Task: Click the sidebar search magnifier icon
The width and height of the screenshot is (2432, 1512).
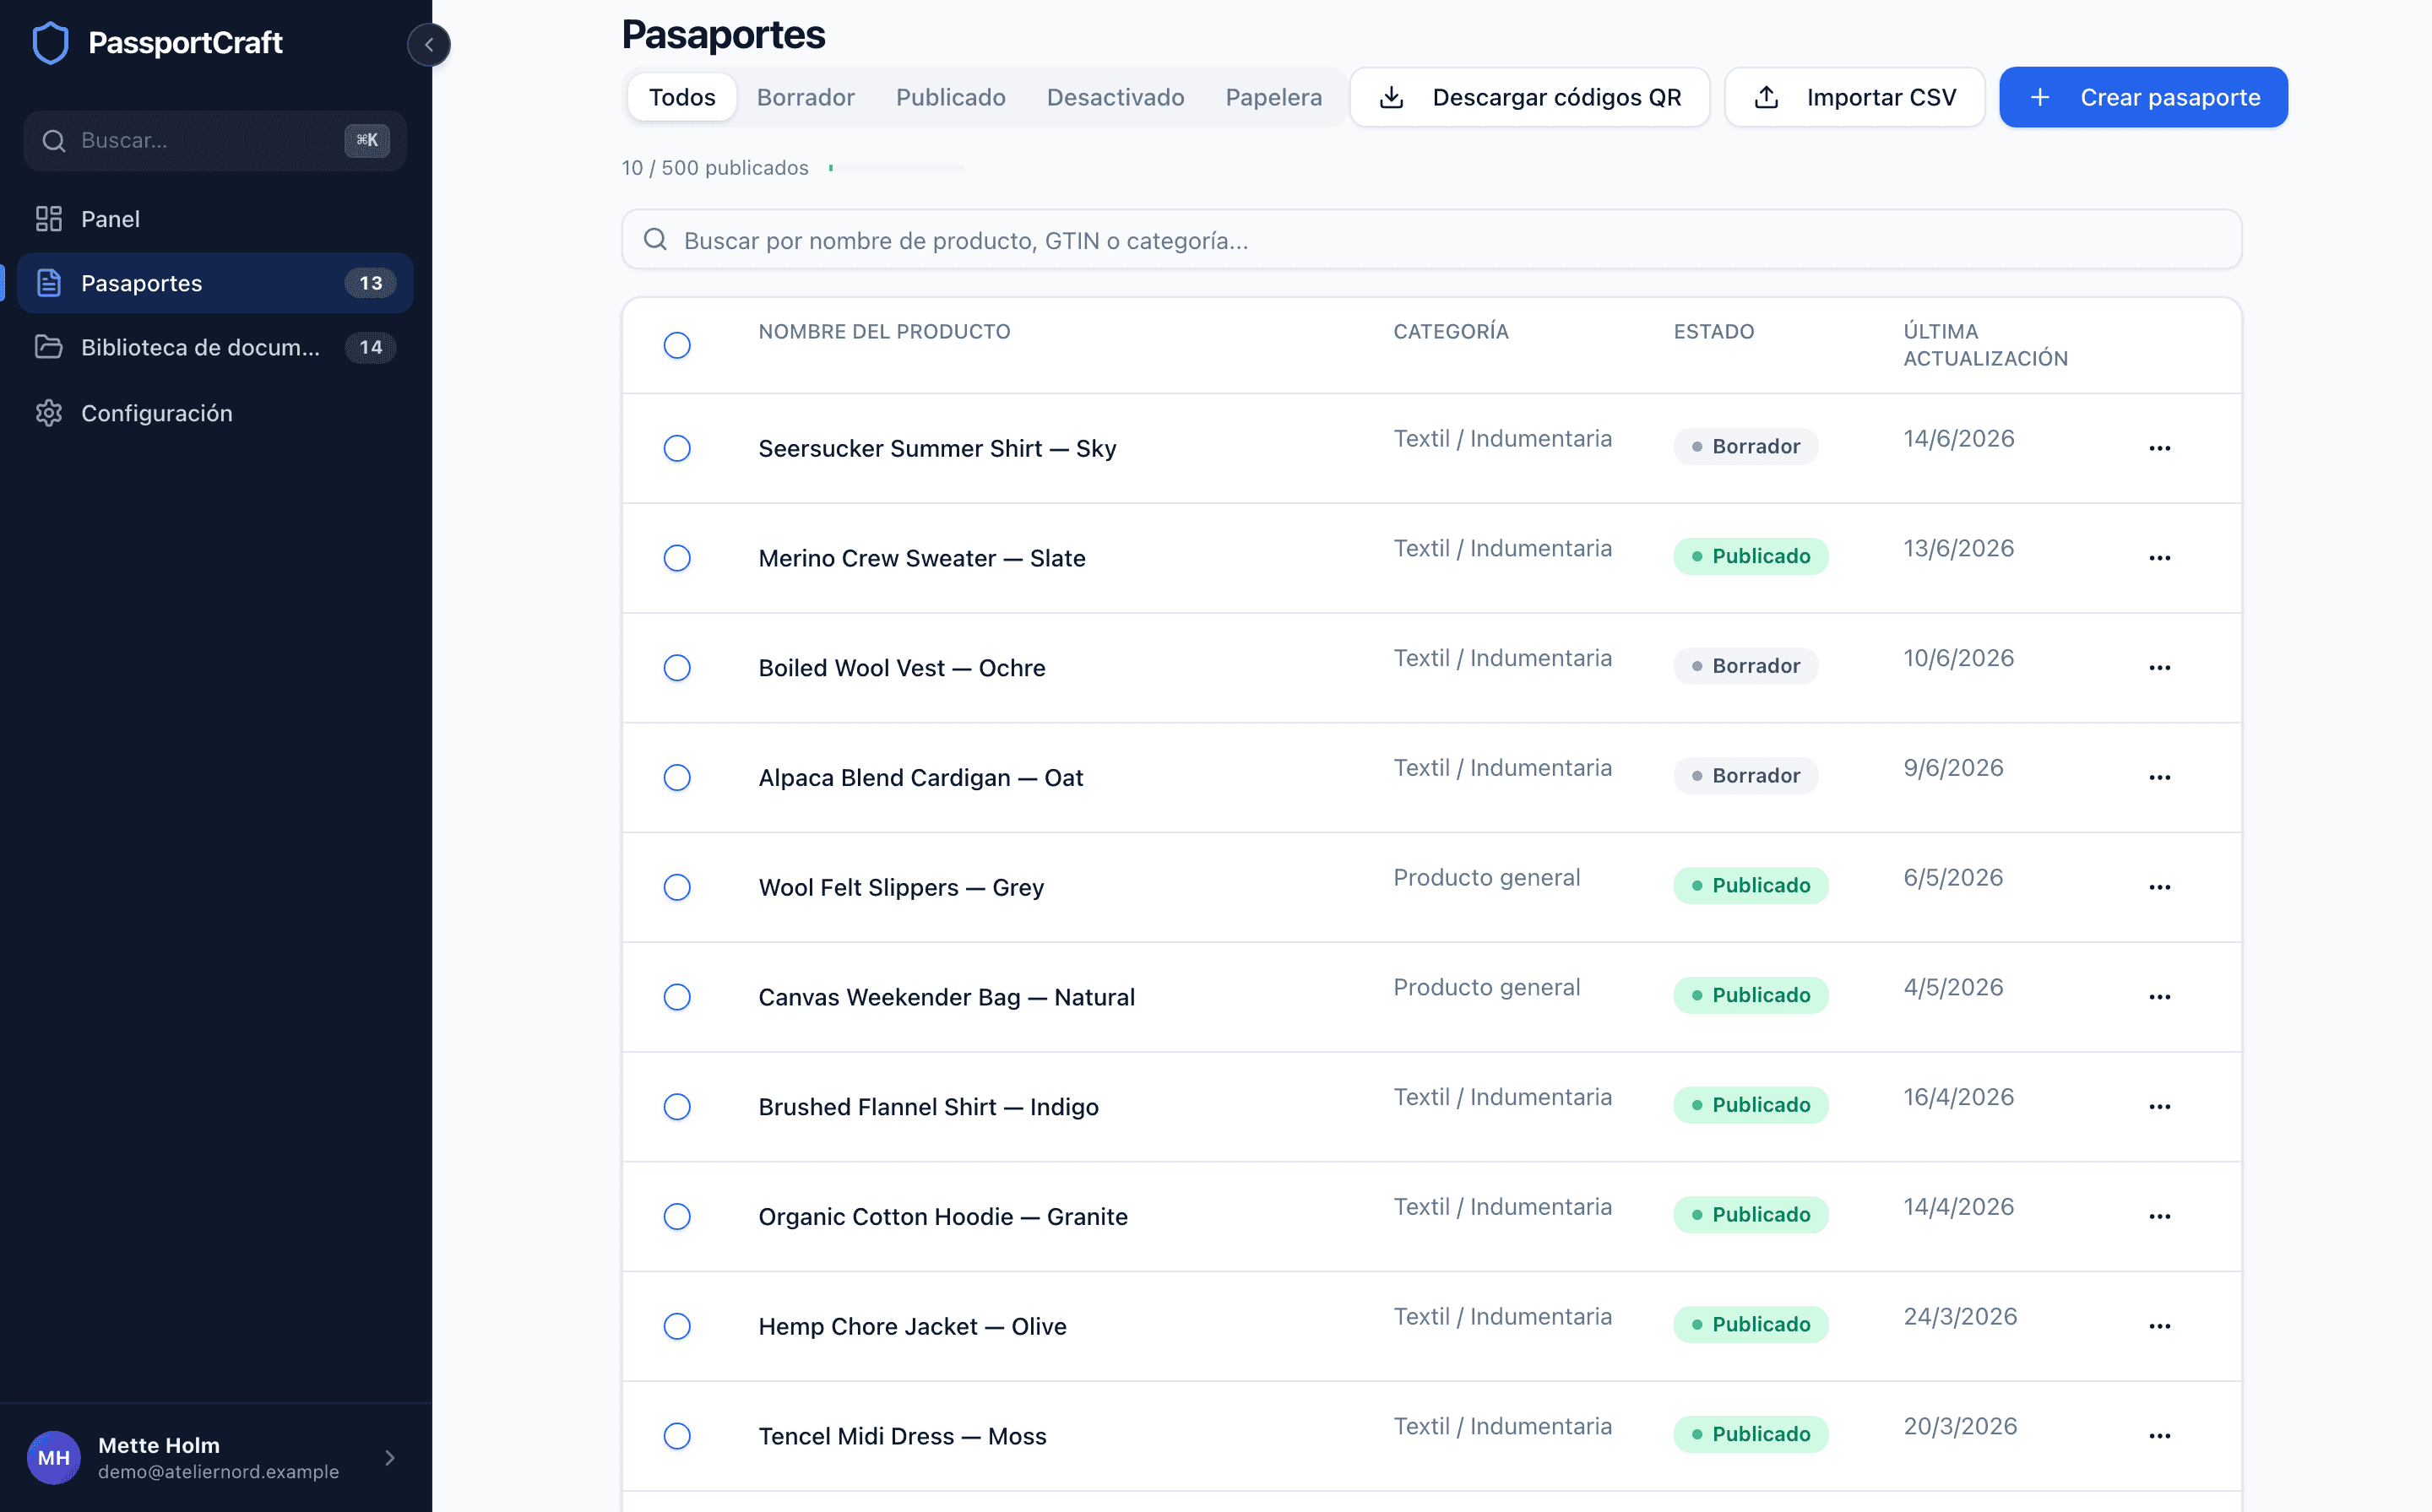Action: [x=54, y=141]
